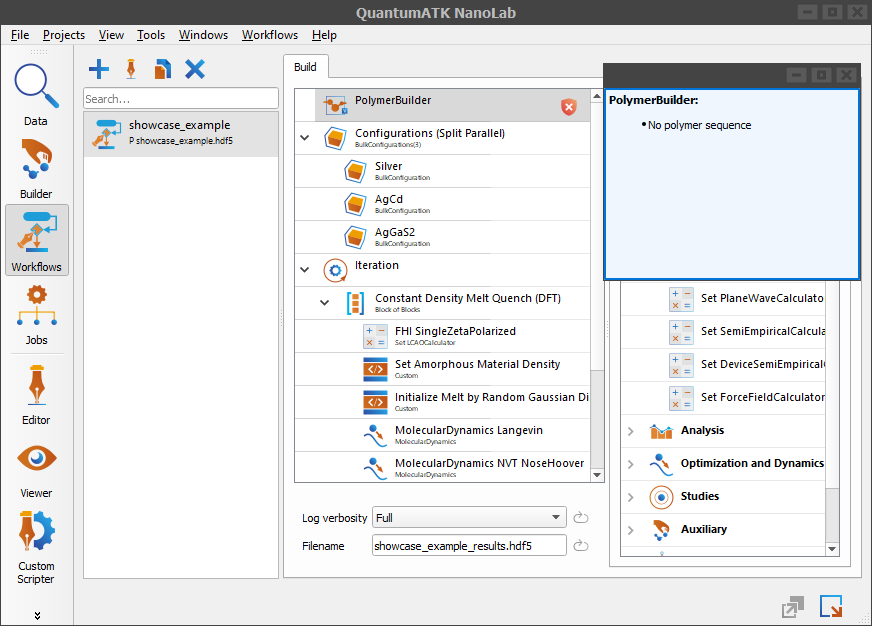Click the Set PlaneWaveCalculator block icon
Screen dimensions: 872x626
click(681, 299)
